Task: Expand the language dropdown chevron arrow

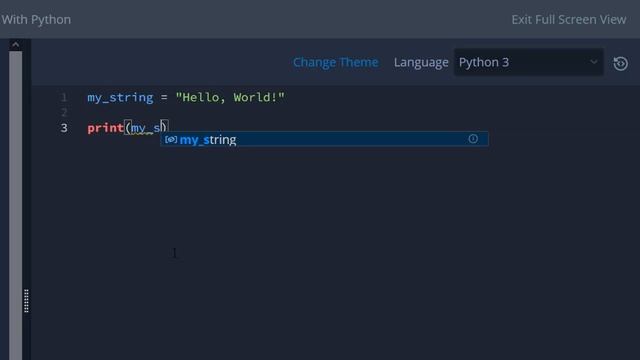Action: [593, 62]
